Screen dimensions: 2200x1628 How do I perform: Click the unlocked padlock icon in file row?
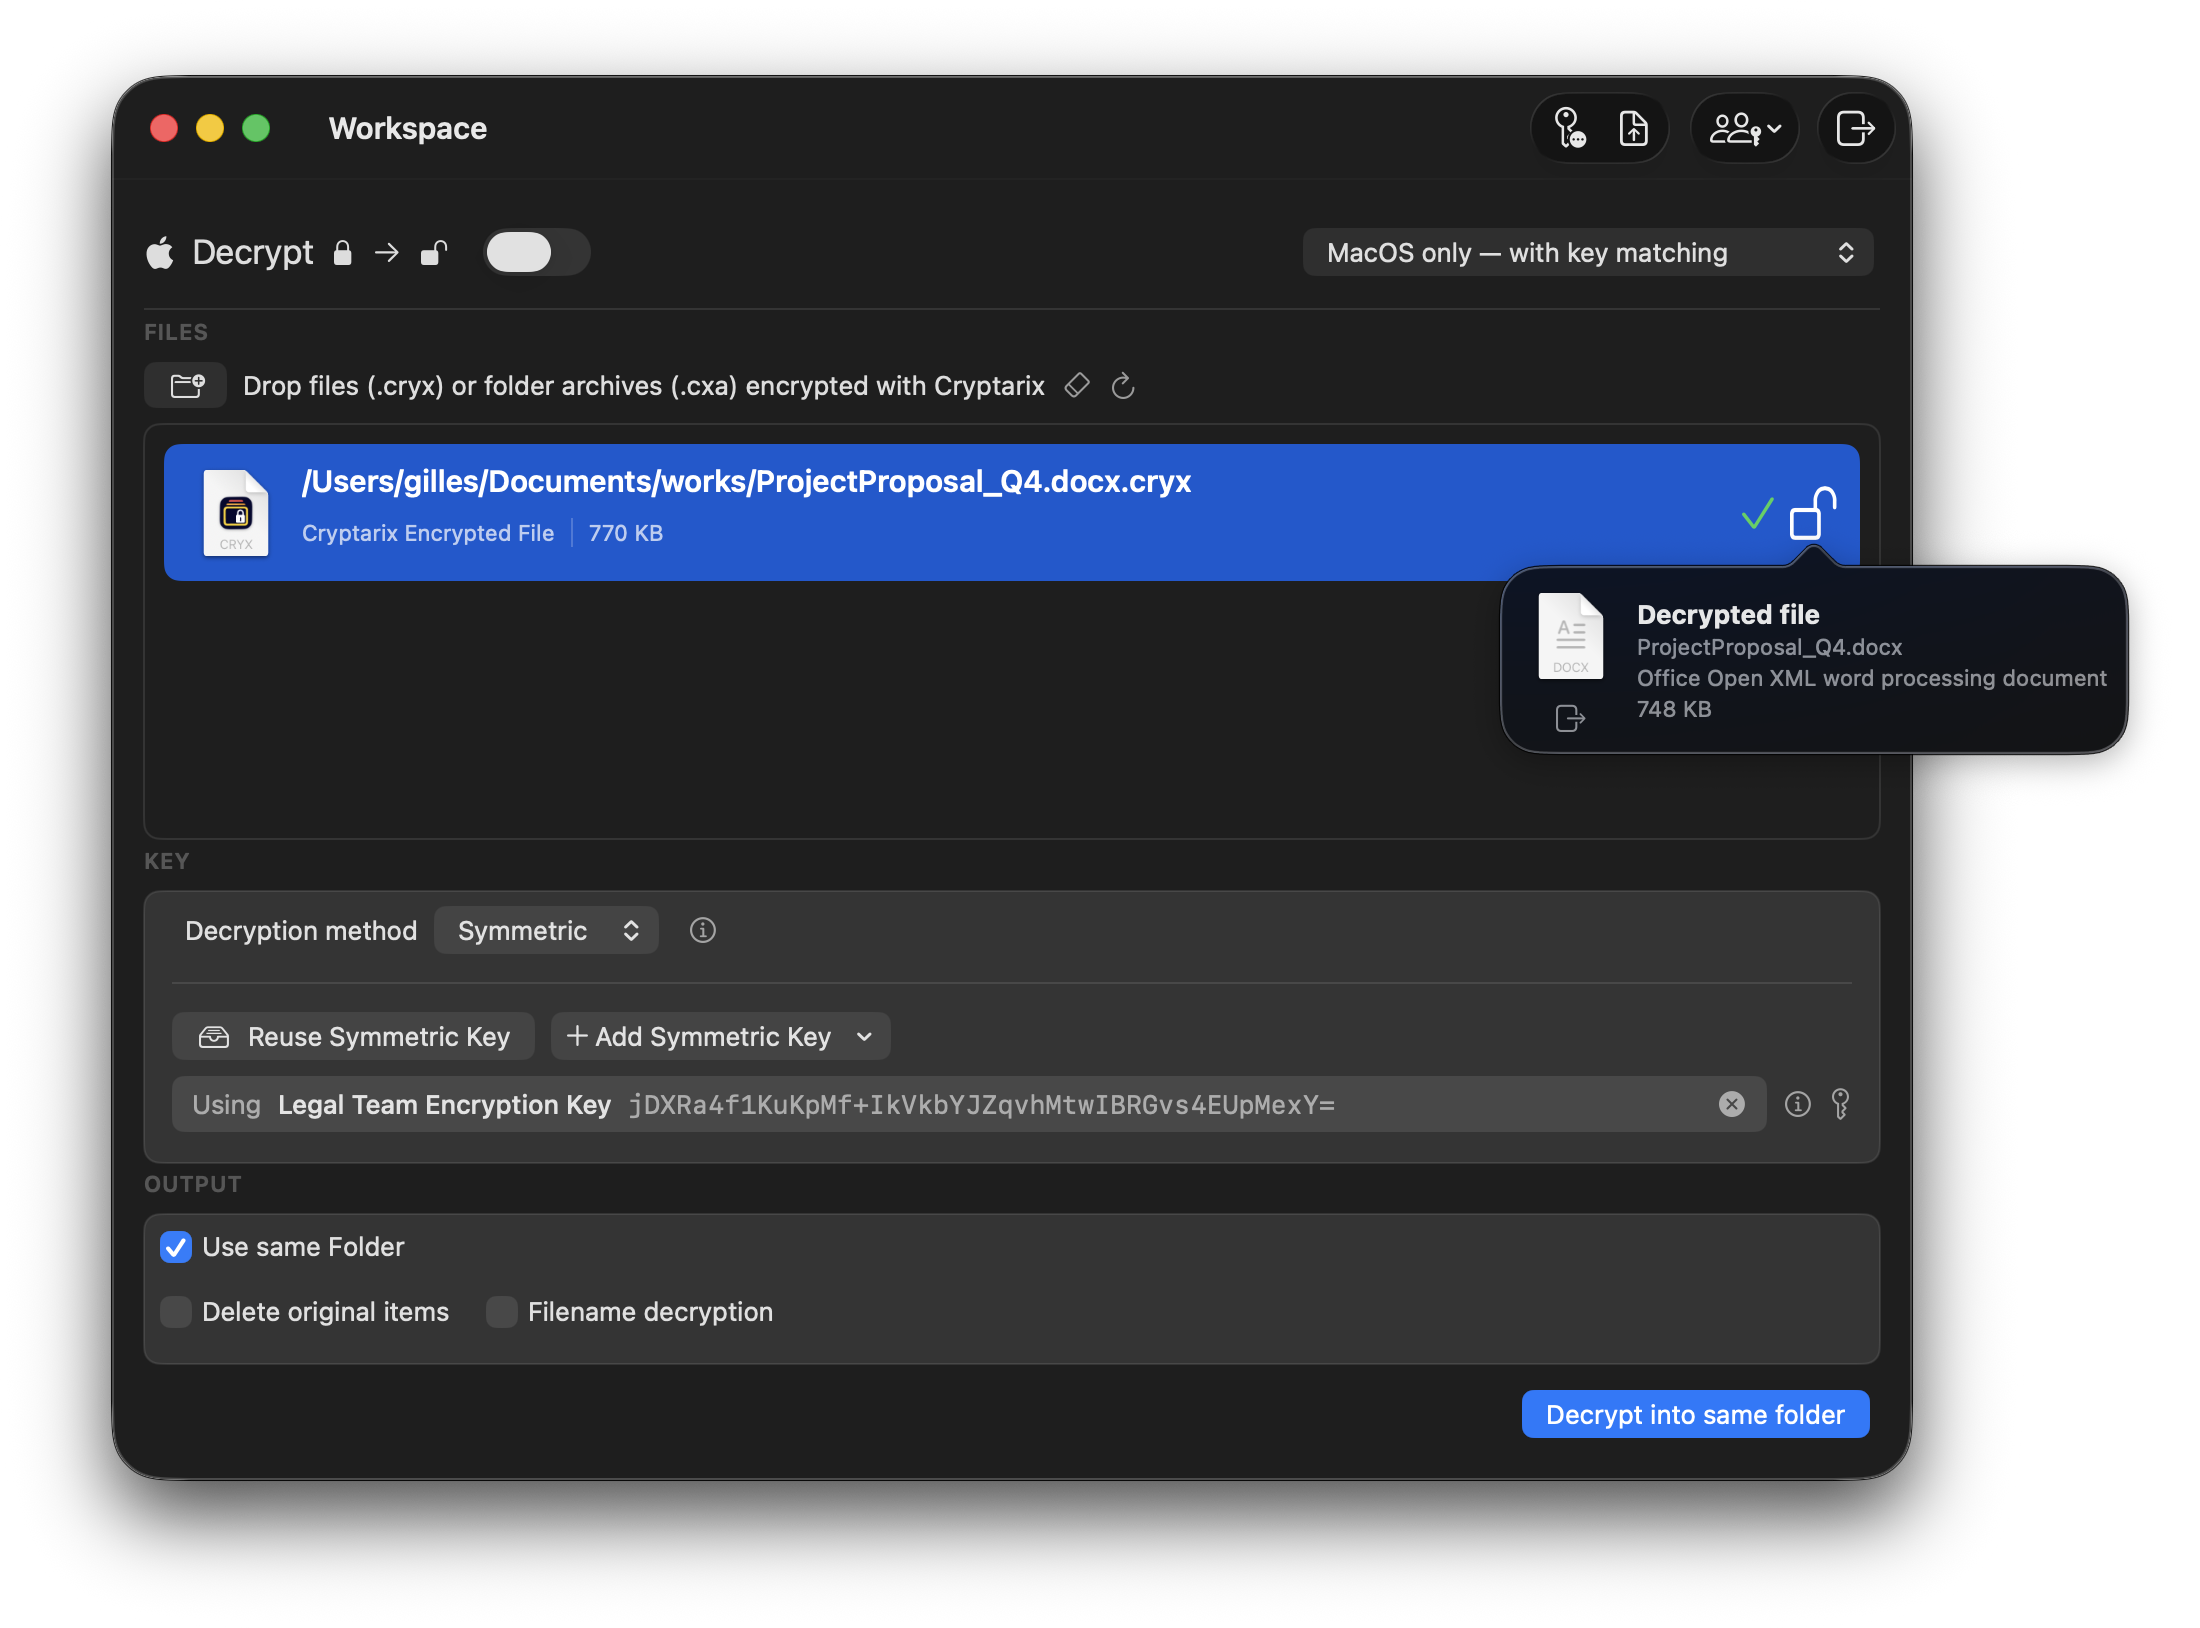point(1813,513)
